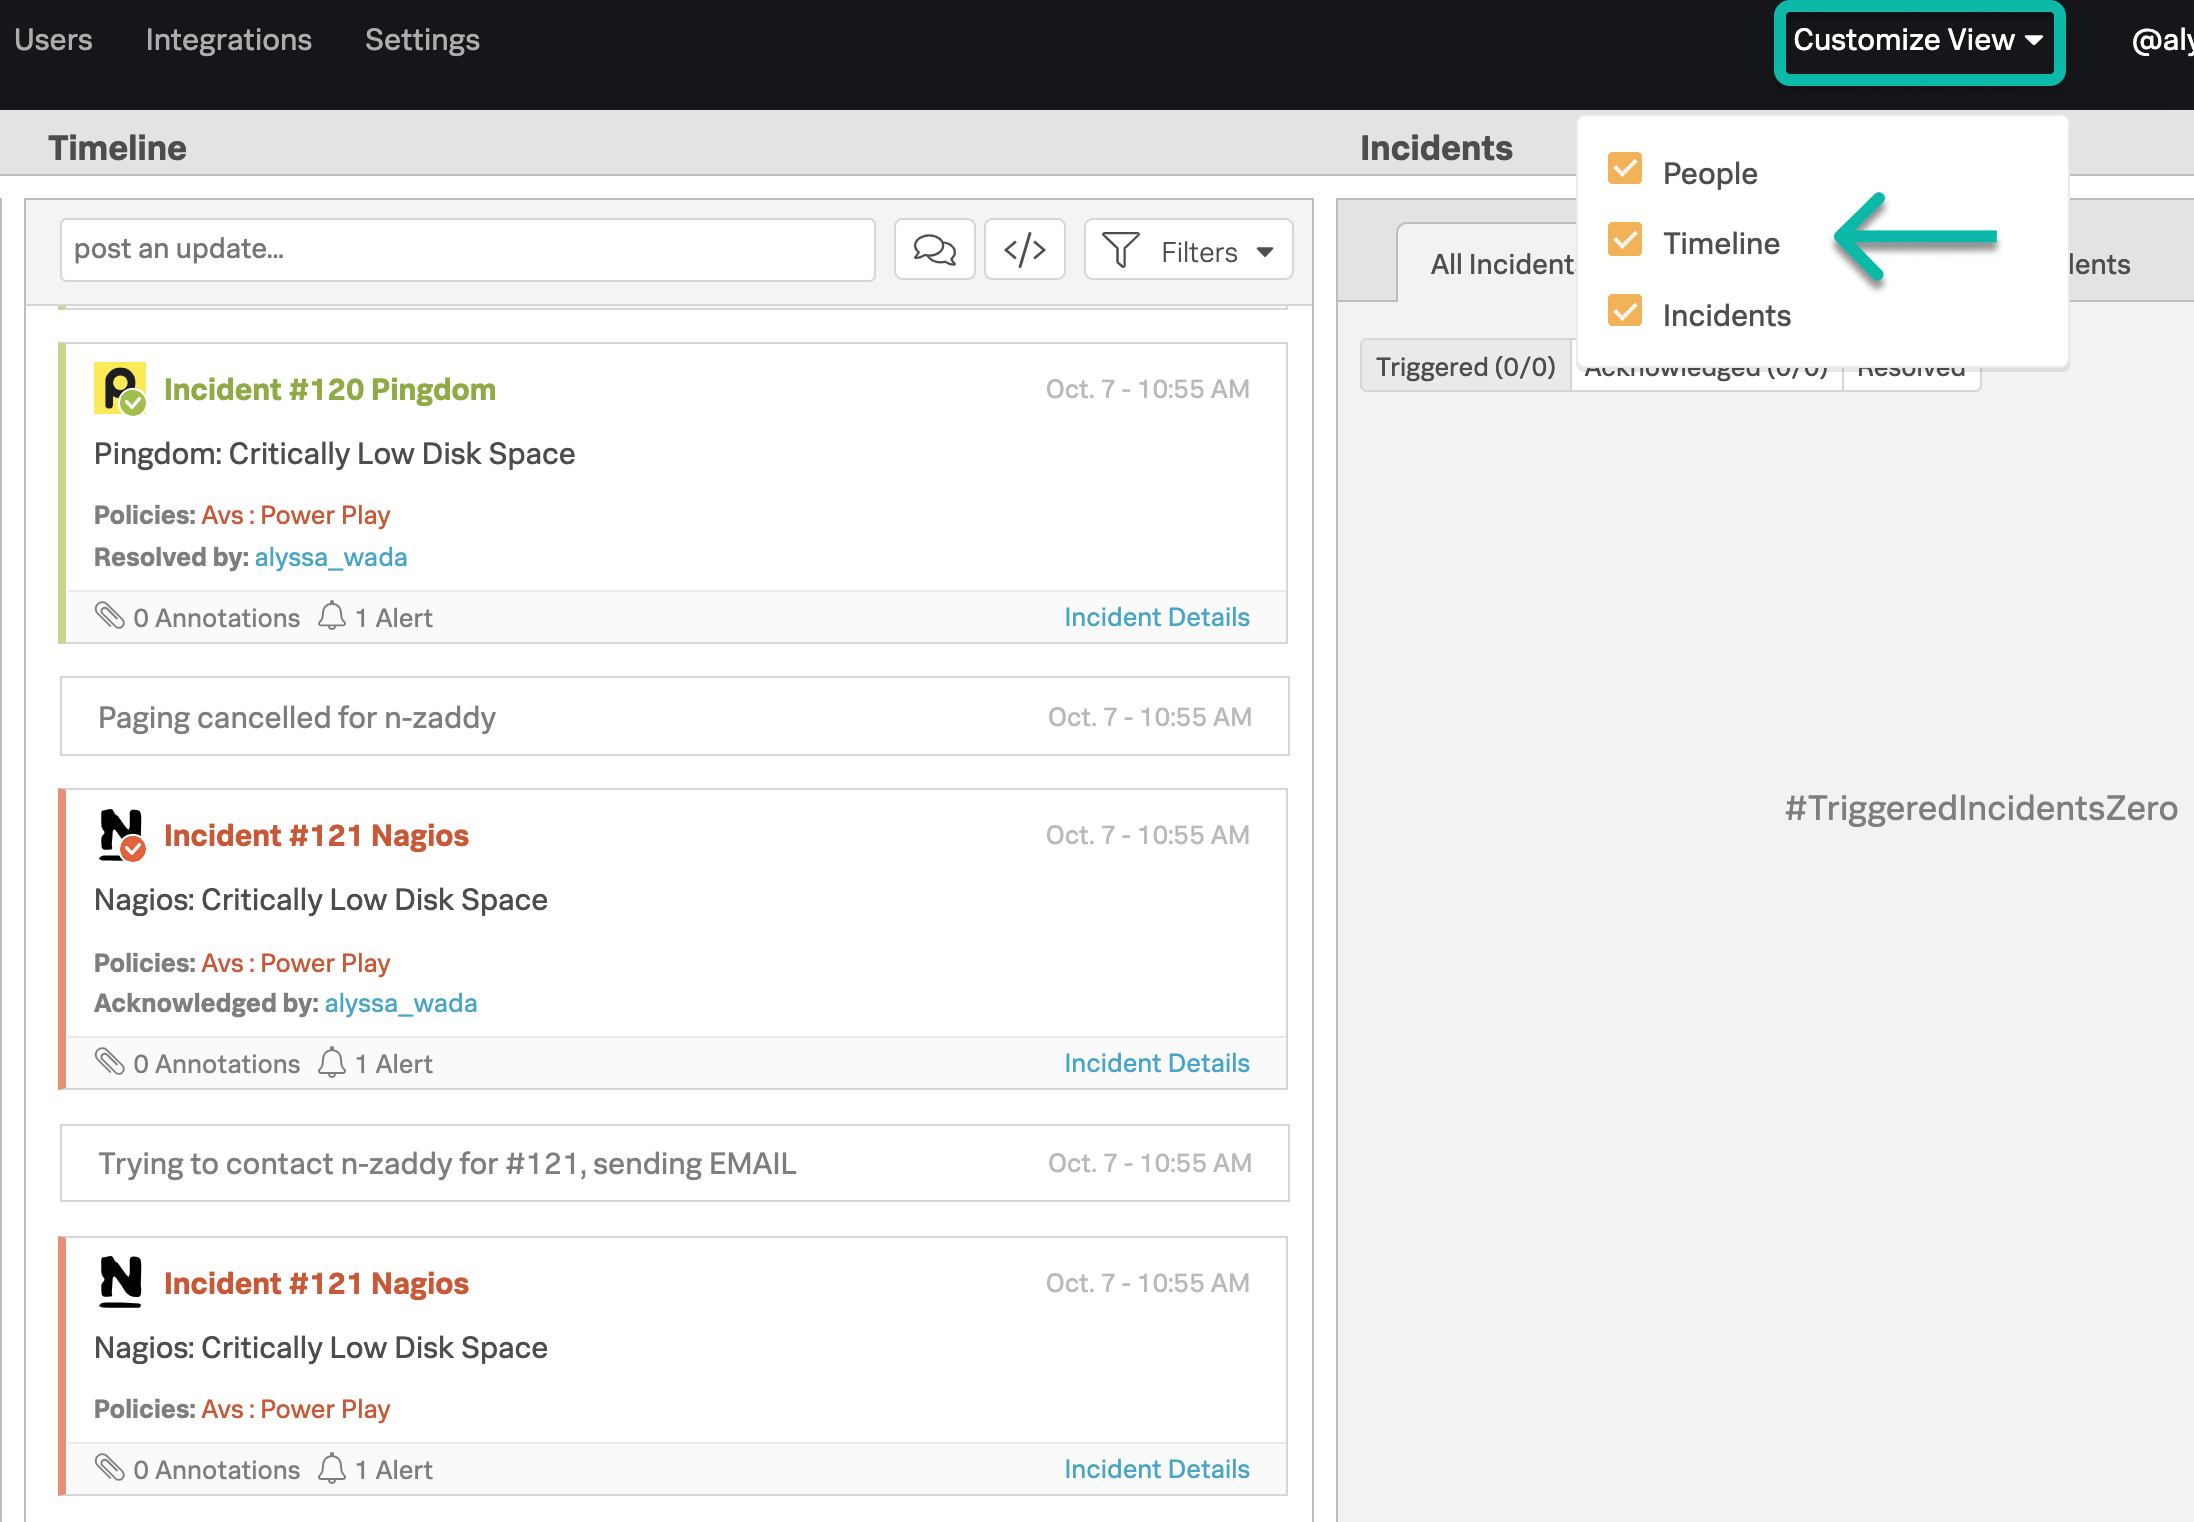Click the alyssa_wada user link under Incident #121
The height and width of the screenshot is (1522, 2194).
400,1003
